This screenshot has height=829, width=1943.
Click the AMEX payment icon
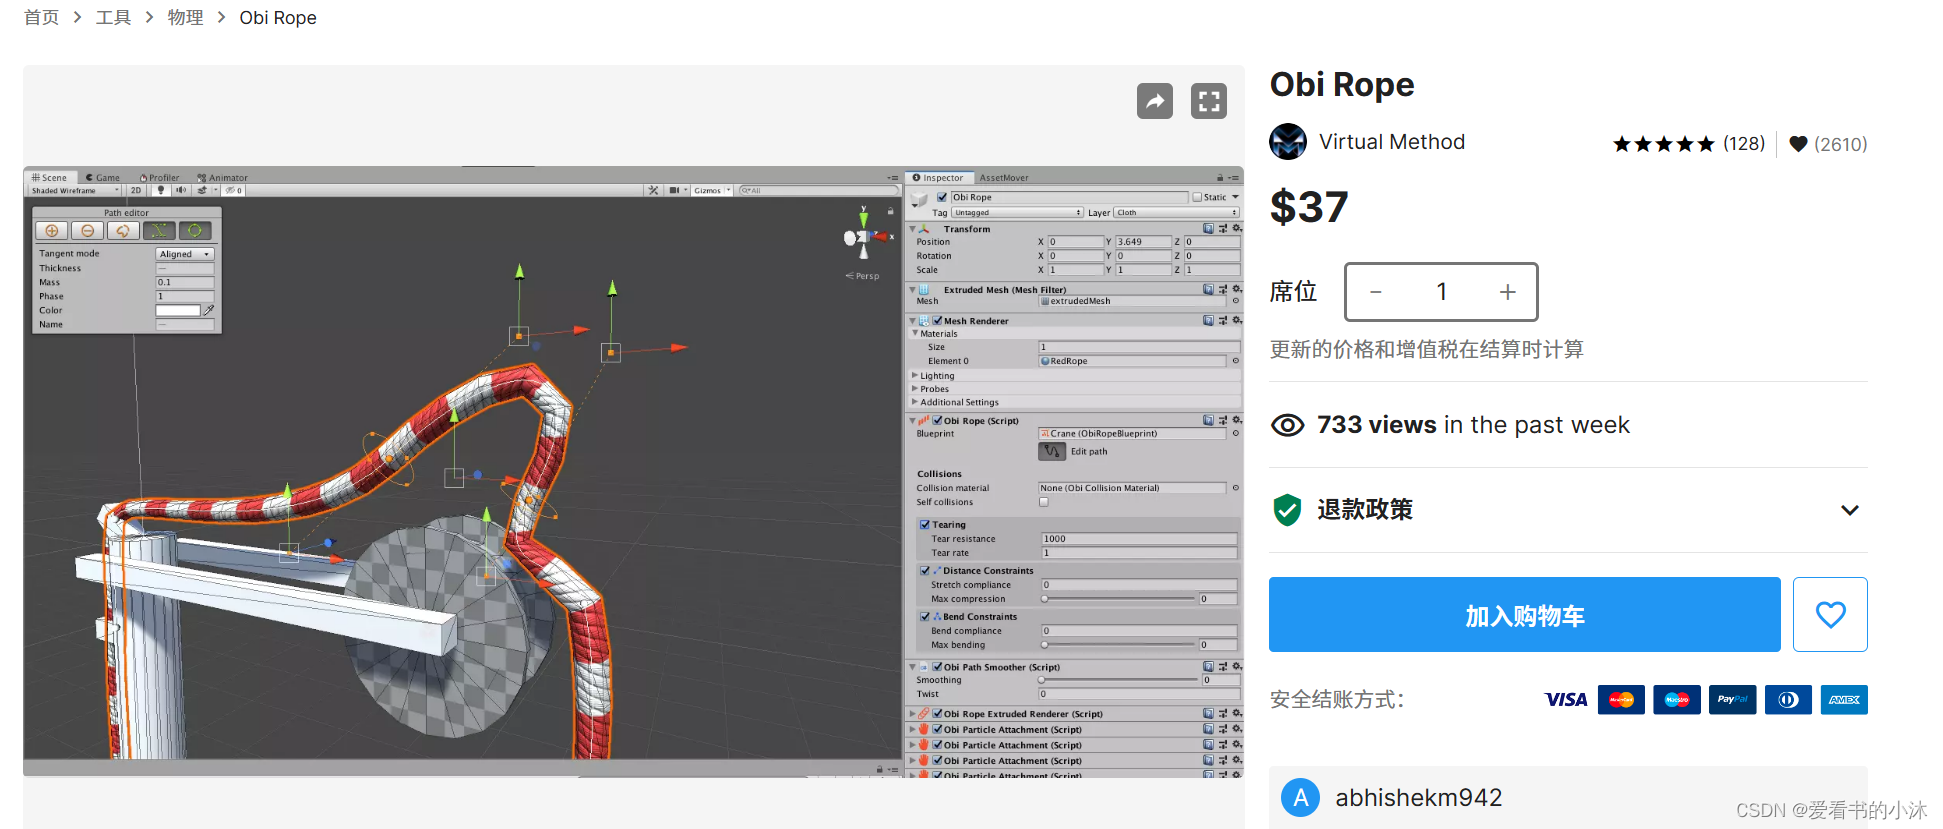pos(1844,700)
